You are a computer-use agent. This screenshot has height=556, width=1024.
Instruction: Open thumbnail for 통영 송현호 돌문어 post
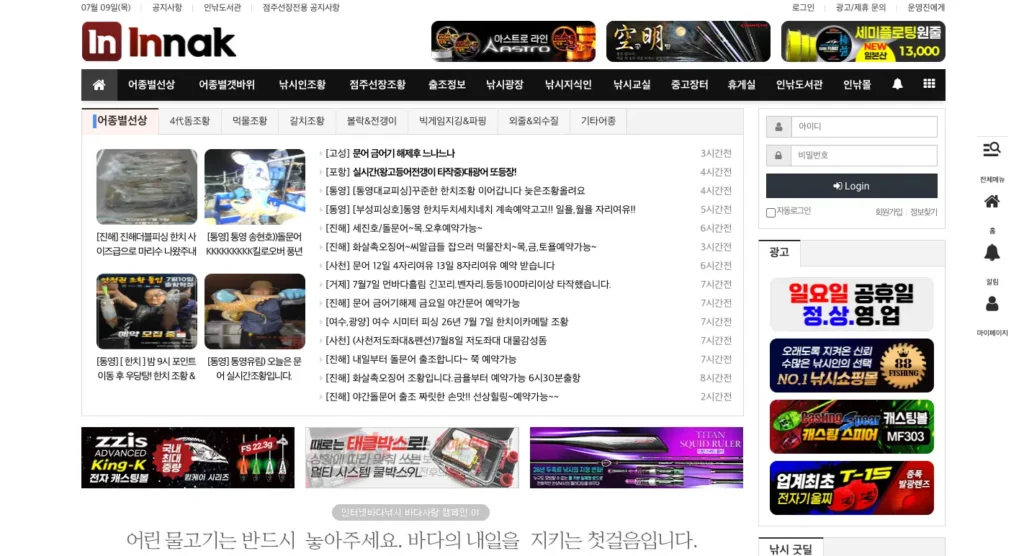click(x=255, y=187)
